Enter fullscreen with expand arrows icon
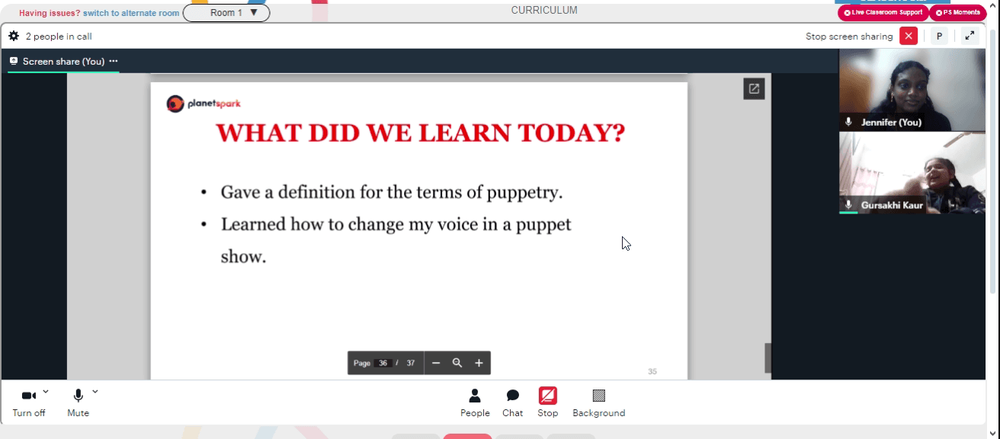This screenshot has height=439, width=1000. click(x=969, y=36)
